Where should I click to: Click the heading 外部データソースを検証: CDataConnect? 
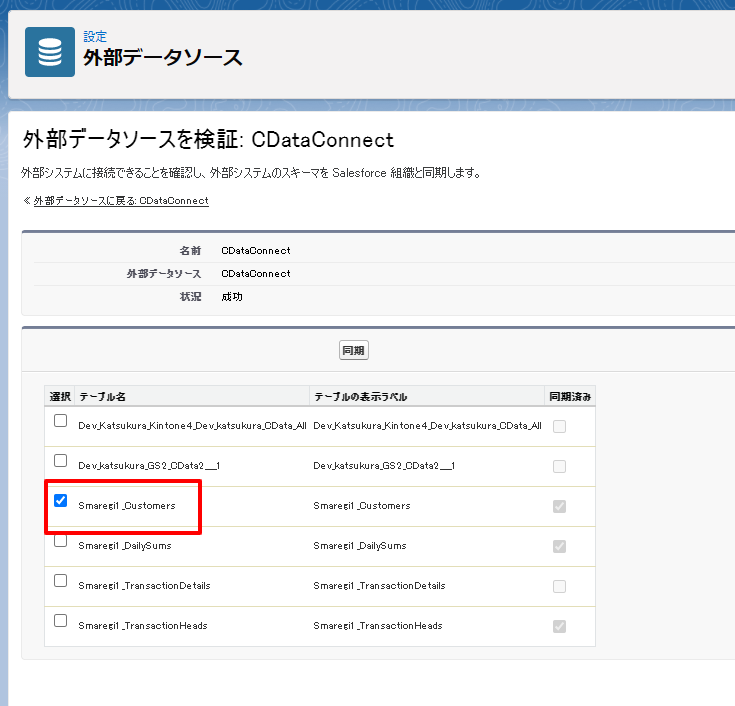208,140
